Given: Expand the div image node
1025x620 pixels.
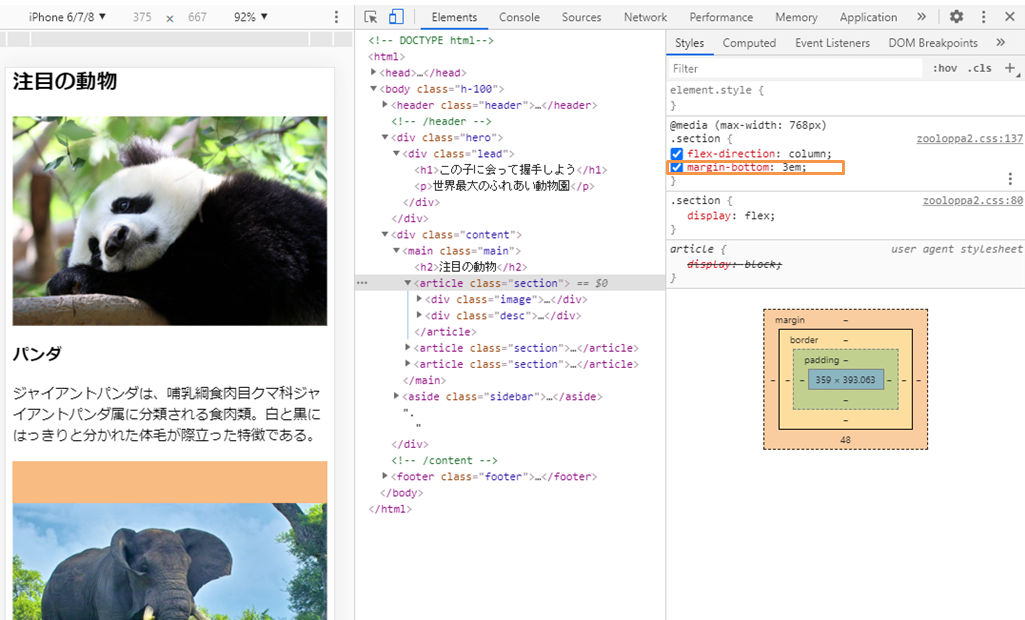Looking at the screenshot, I should [419, 299].
